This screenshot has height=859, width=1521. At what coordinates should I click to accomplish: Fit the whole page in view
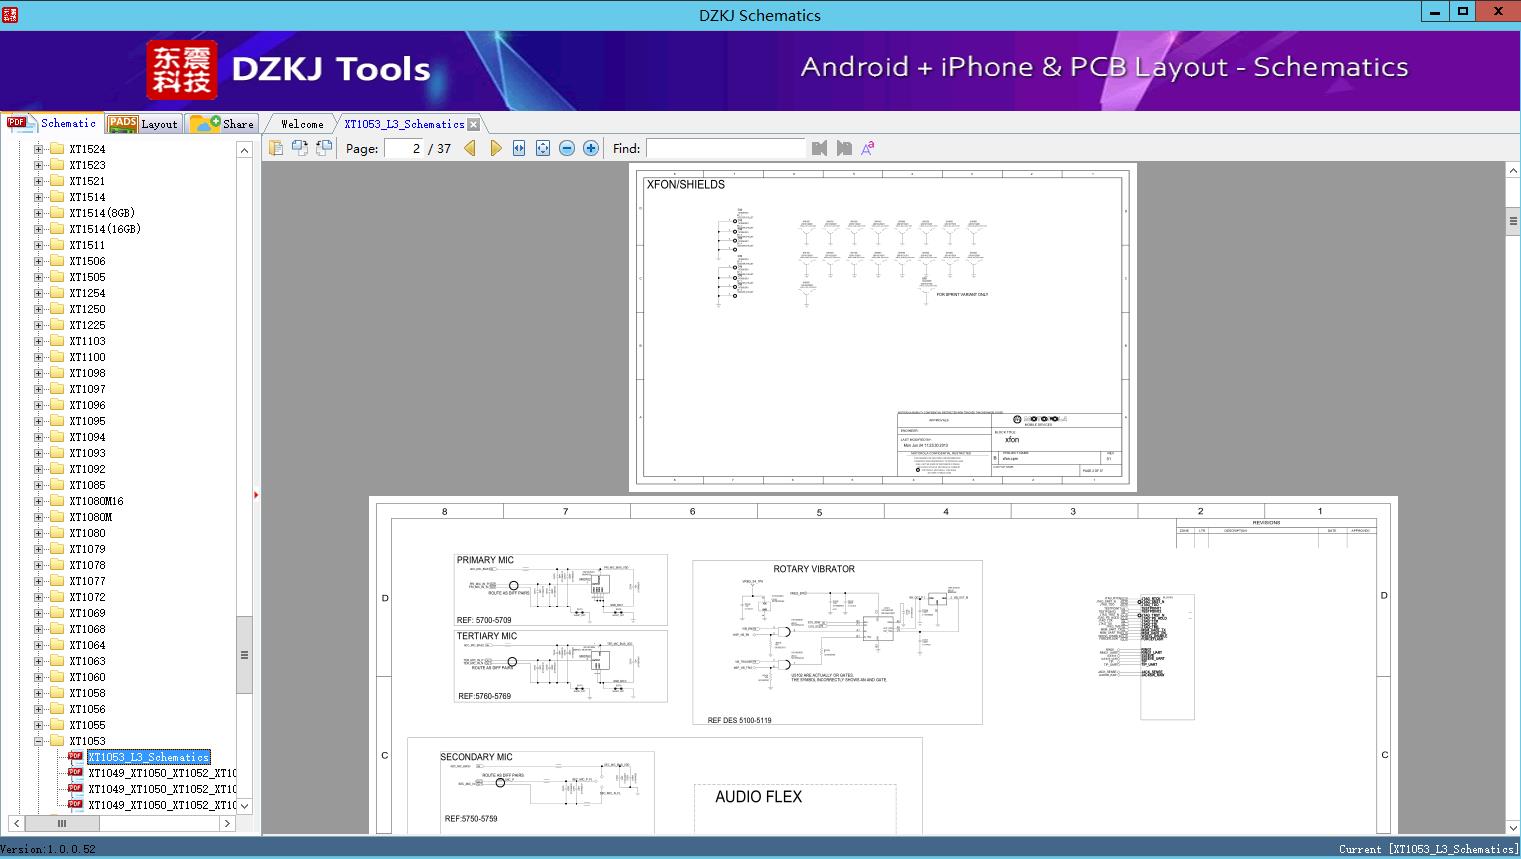click(543, 148)
